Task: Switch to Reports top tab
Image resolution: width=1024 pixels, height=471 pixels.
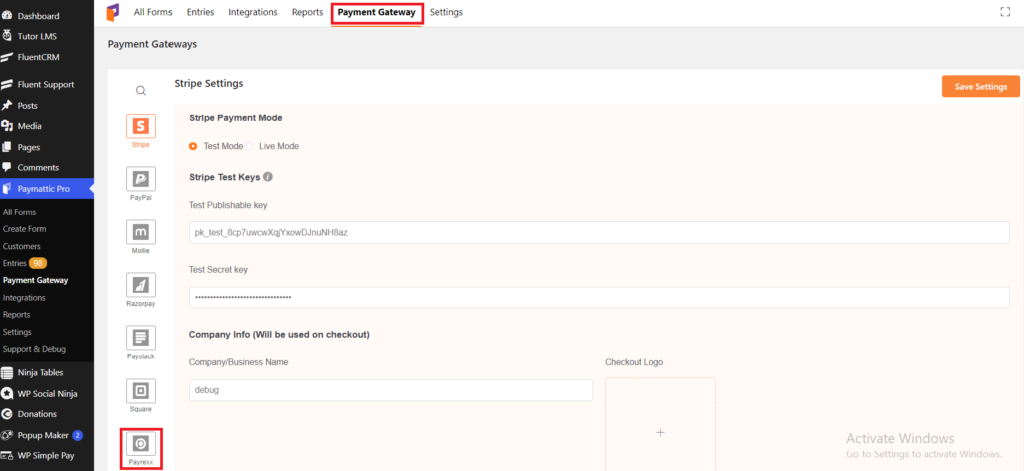Action: click(308, 12)
